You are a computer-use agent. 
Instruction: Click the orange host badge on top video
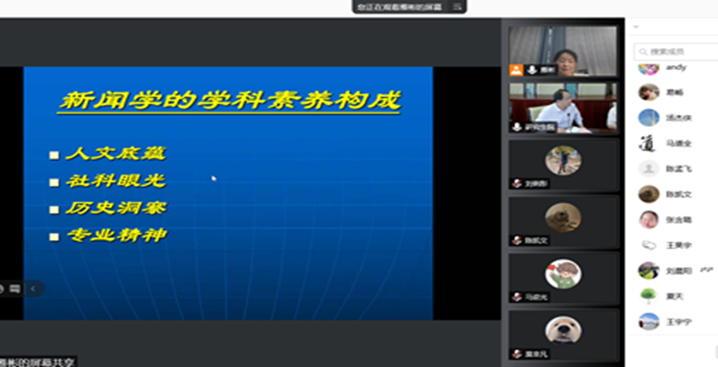(x=516, y=70)
